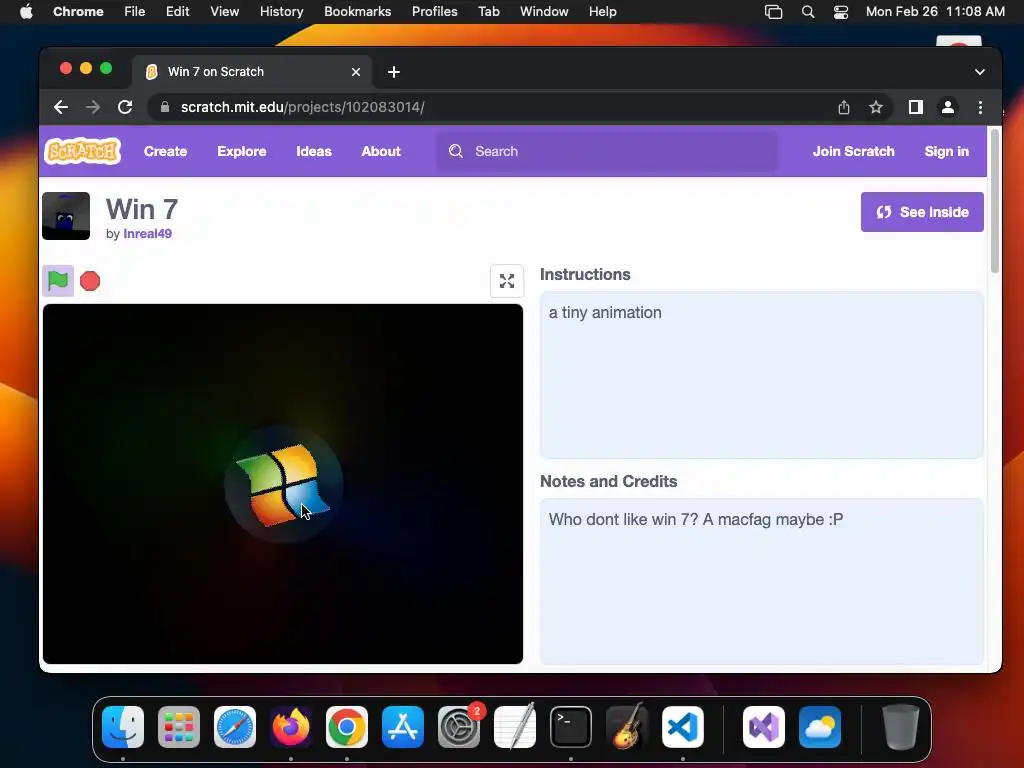Open the Create menu link
Image resolution: width=1024 pixels, height=768 pixels.
[165, 151]
